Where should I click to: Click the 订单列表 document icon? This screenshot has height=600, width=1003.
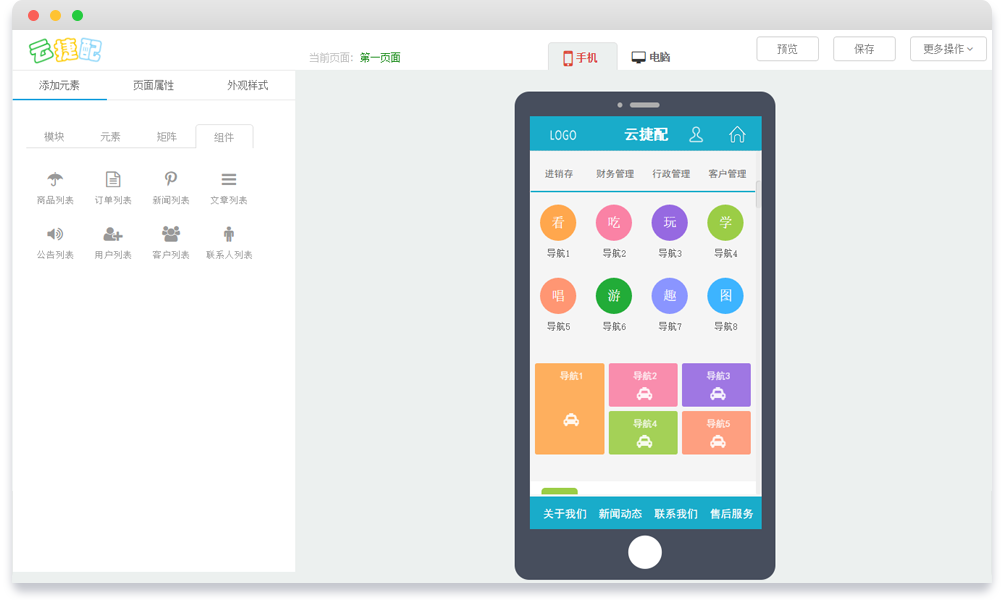113,180
